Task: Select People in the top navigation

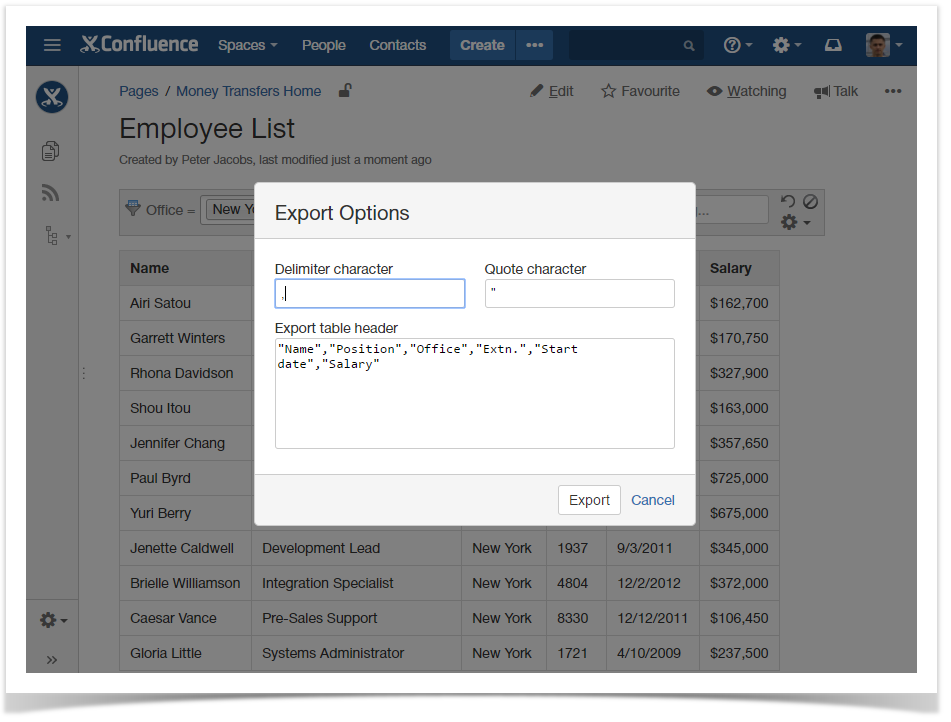Action: (x=323, y=45)
